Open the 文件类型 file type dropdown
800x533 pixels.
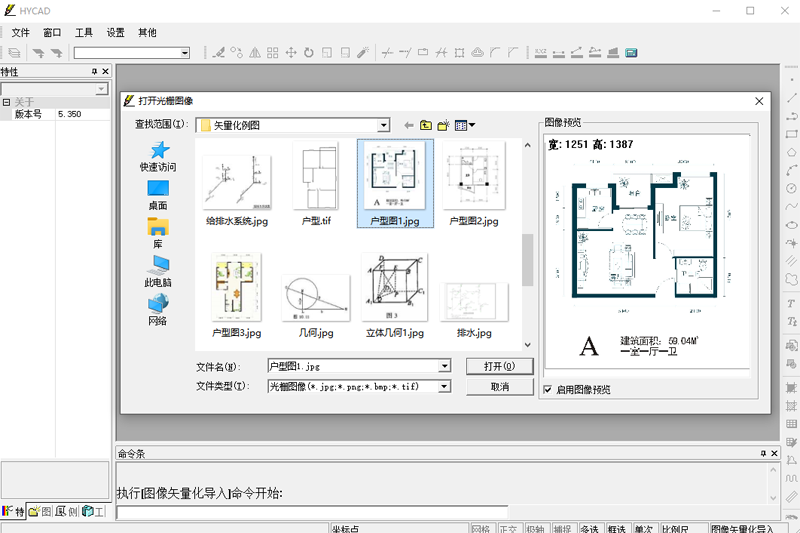(445, 386)
